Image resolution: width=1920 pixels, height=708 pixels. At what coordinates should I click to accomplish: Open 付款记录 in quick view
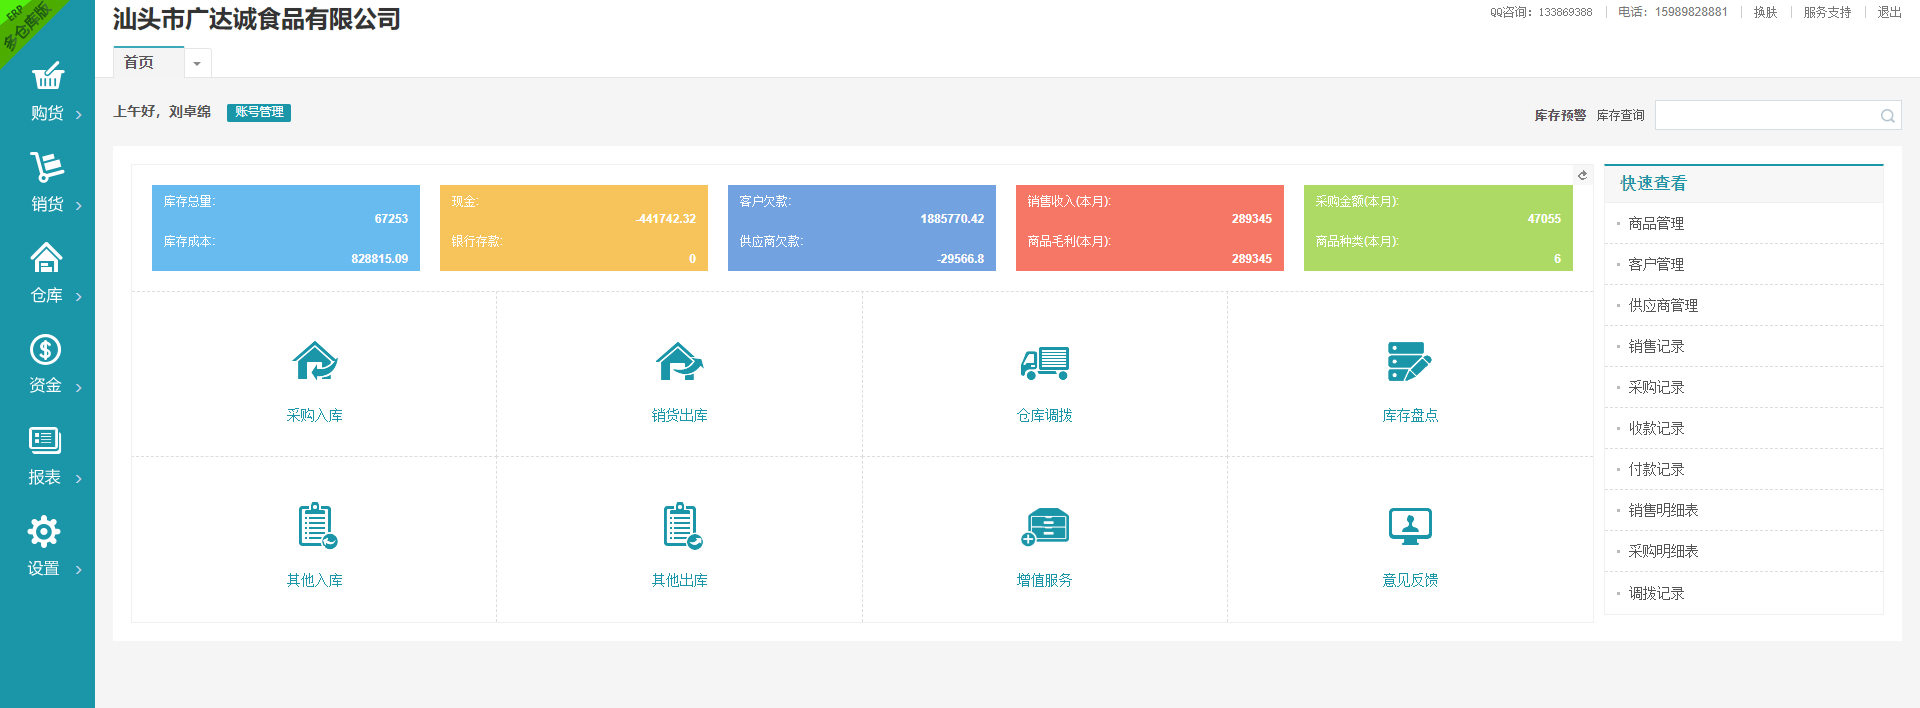point(1656,470)
